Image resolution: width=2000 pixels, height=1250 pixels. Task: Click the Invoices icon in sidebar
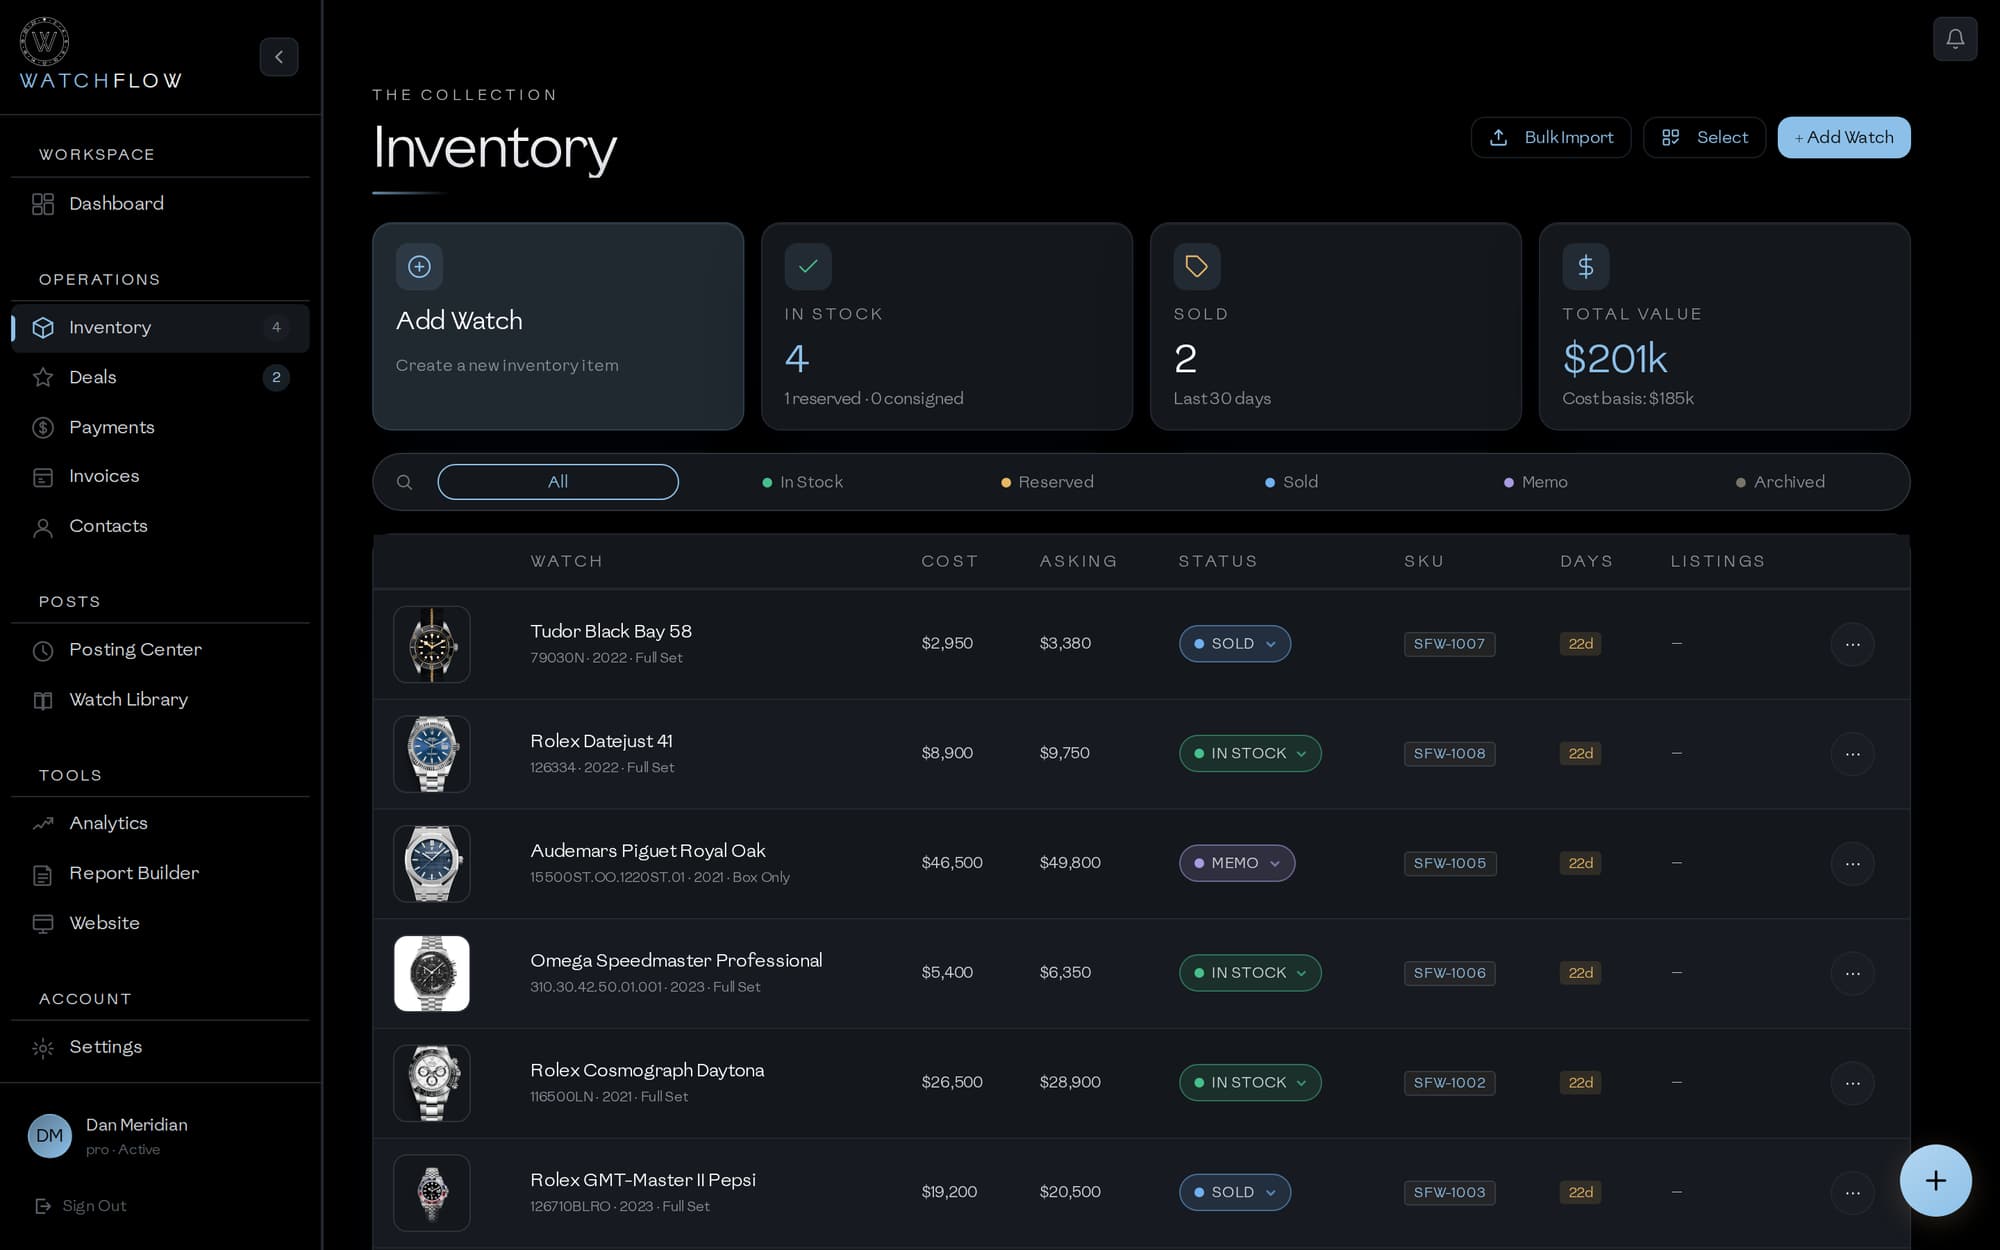(43, 477)
